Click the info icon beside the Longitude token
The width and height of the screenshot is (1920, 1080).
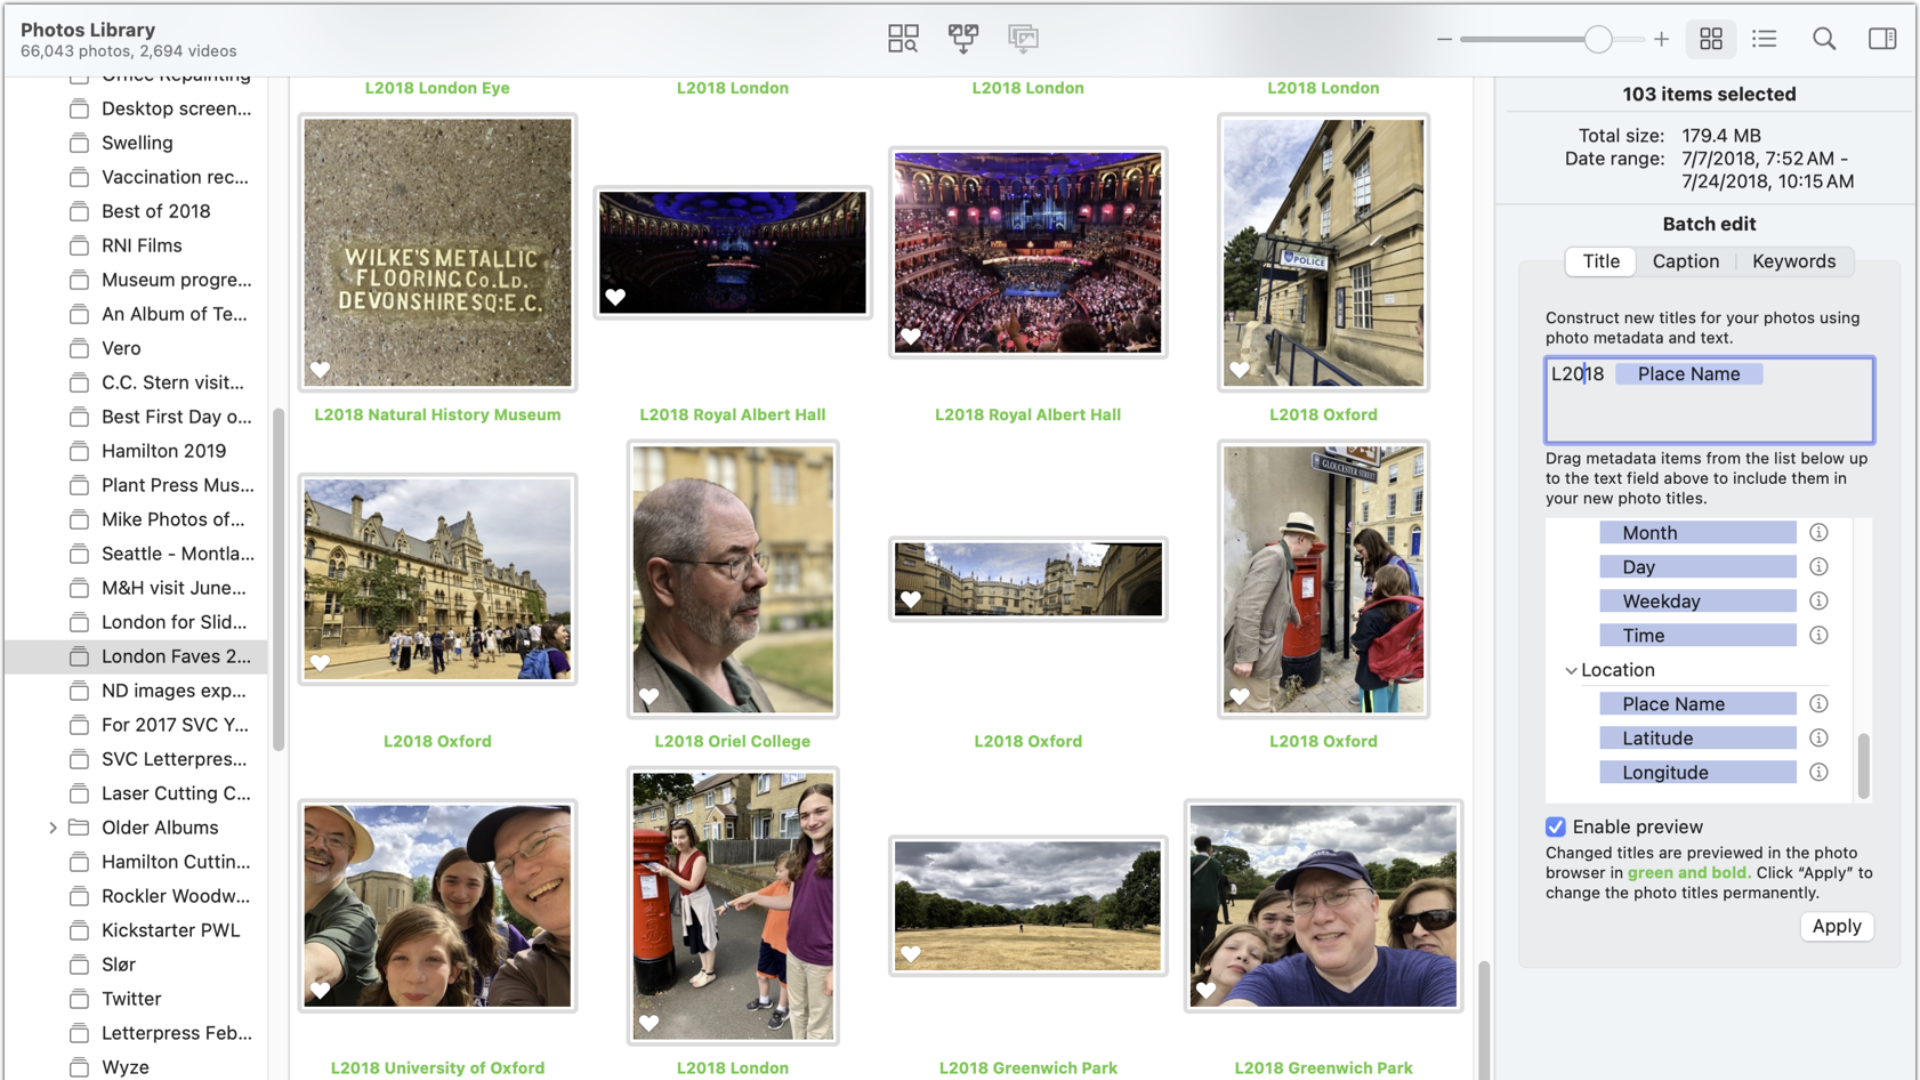1819,772
